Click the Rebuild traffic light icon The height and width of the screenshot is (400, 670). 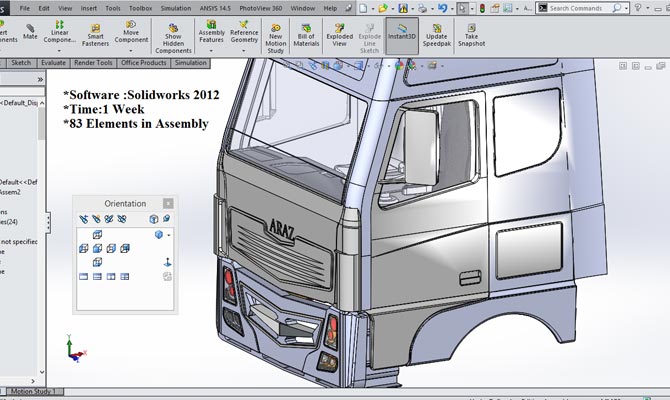tap(482, 8)
